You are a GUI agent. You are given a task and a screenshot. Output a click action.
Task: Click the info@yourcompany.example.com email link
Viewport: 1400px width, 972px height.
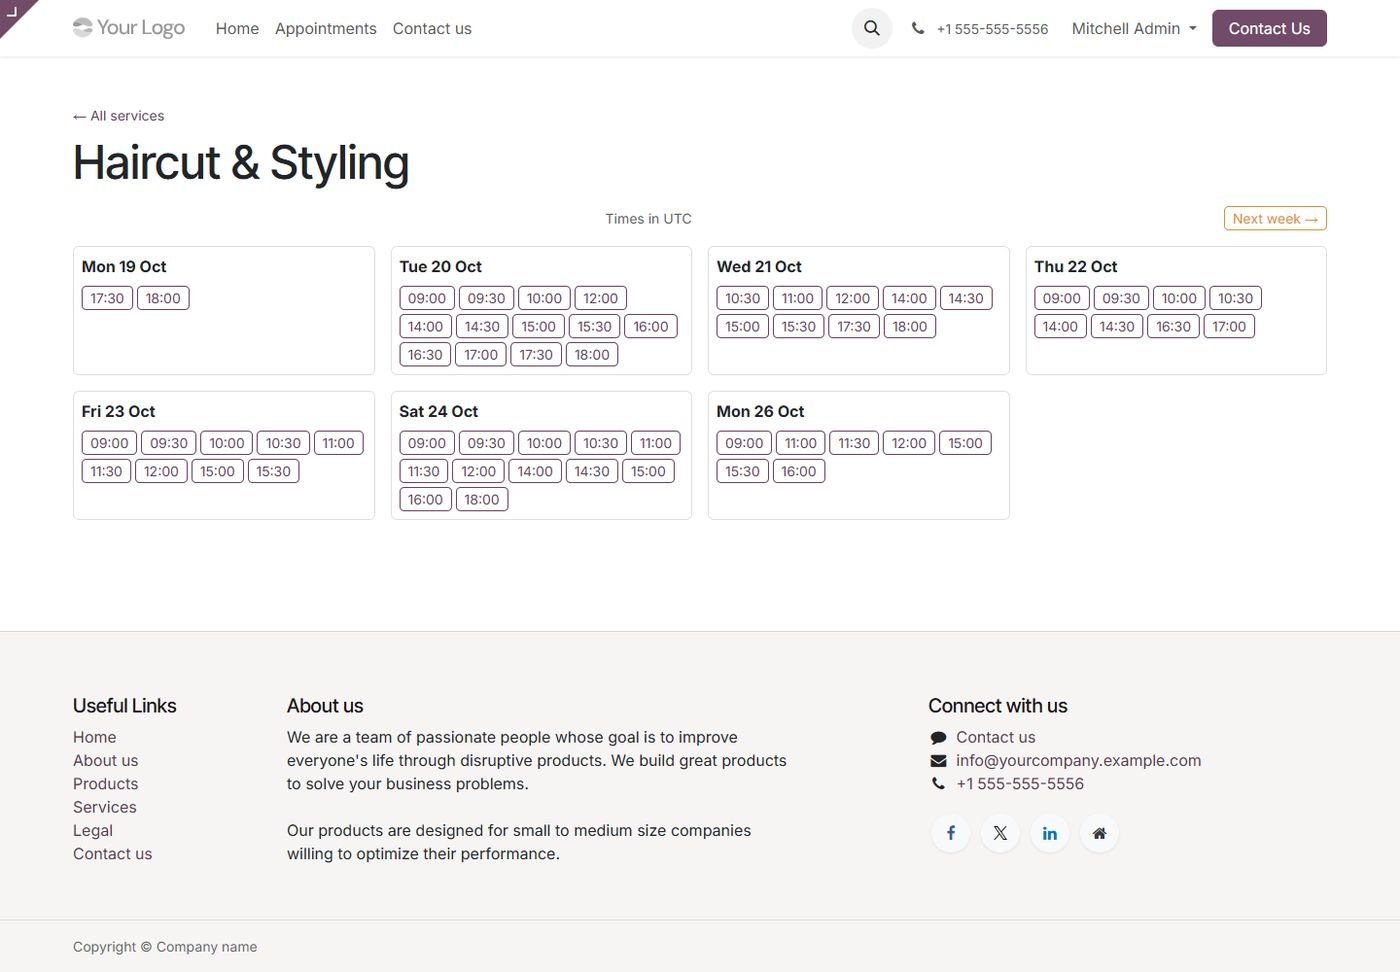tap(1078, 761)
